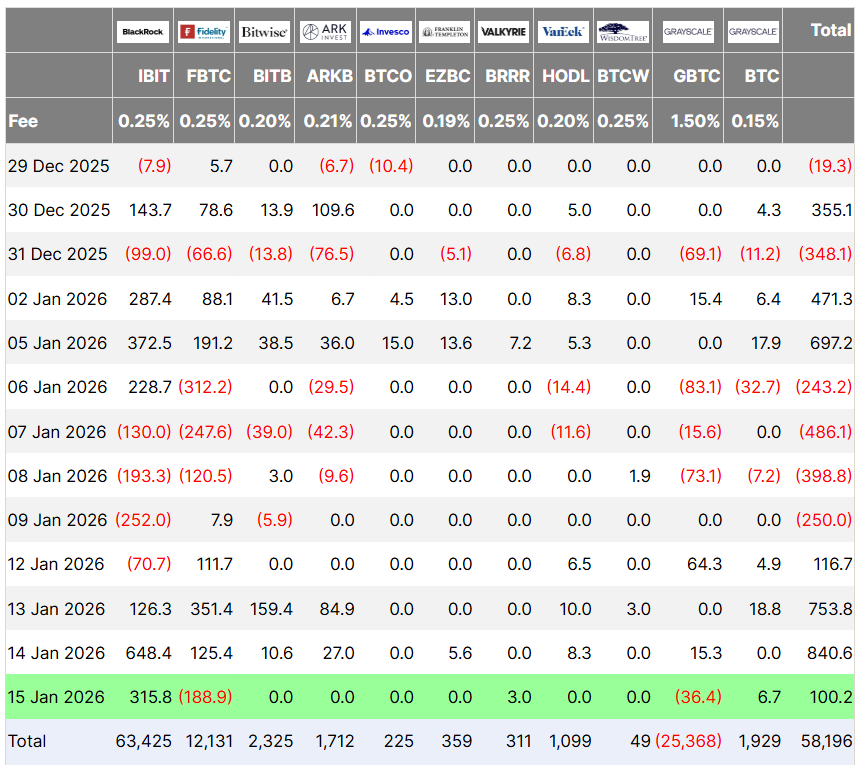The image size is (860, 765).
Task: Click the Franklin Templeton logo
Action: click(444, 32)
